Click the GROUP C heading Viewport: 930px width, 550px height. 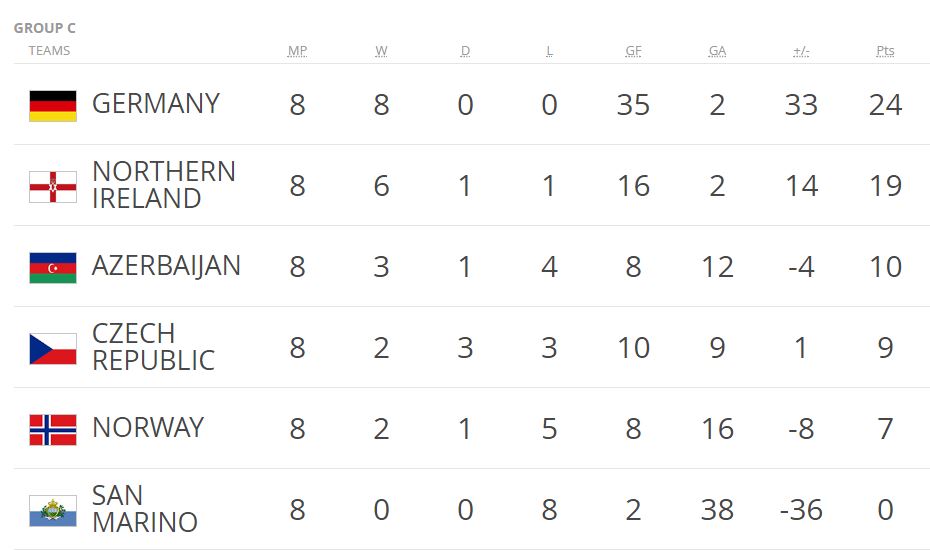point(44,28)
